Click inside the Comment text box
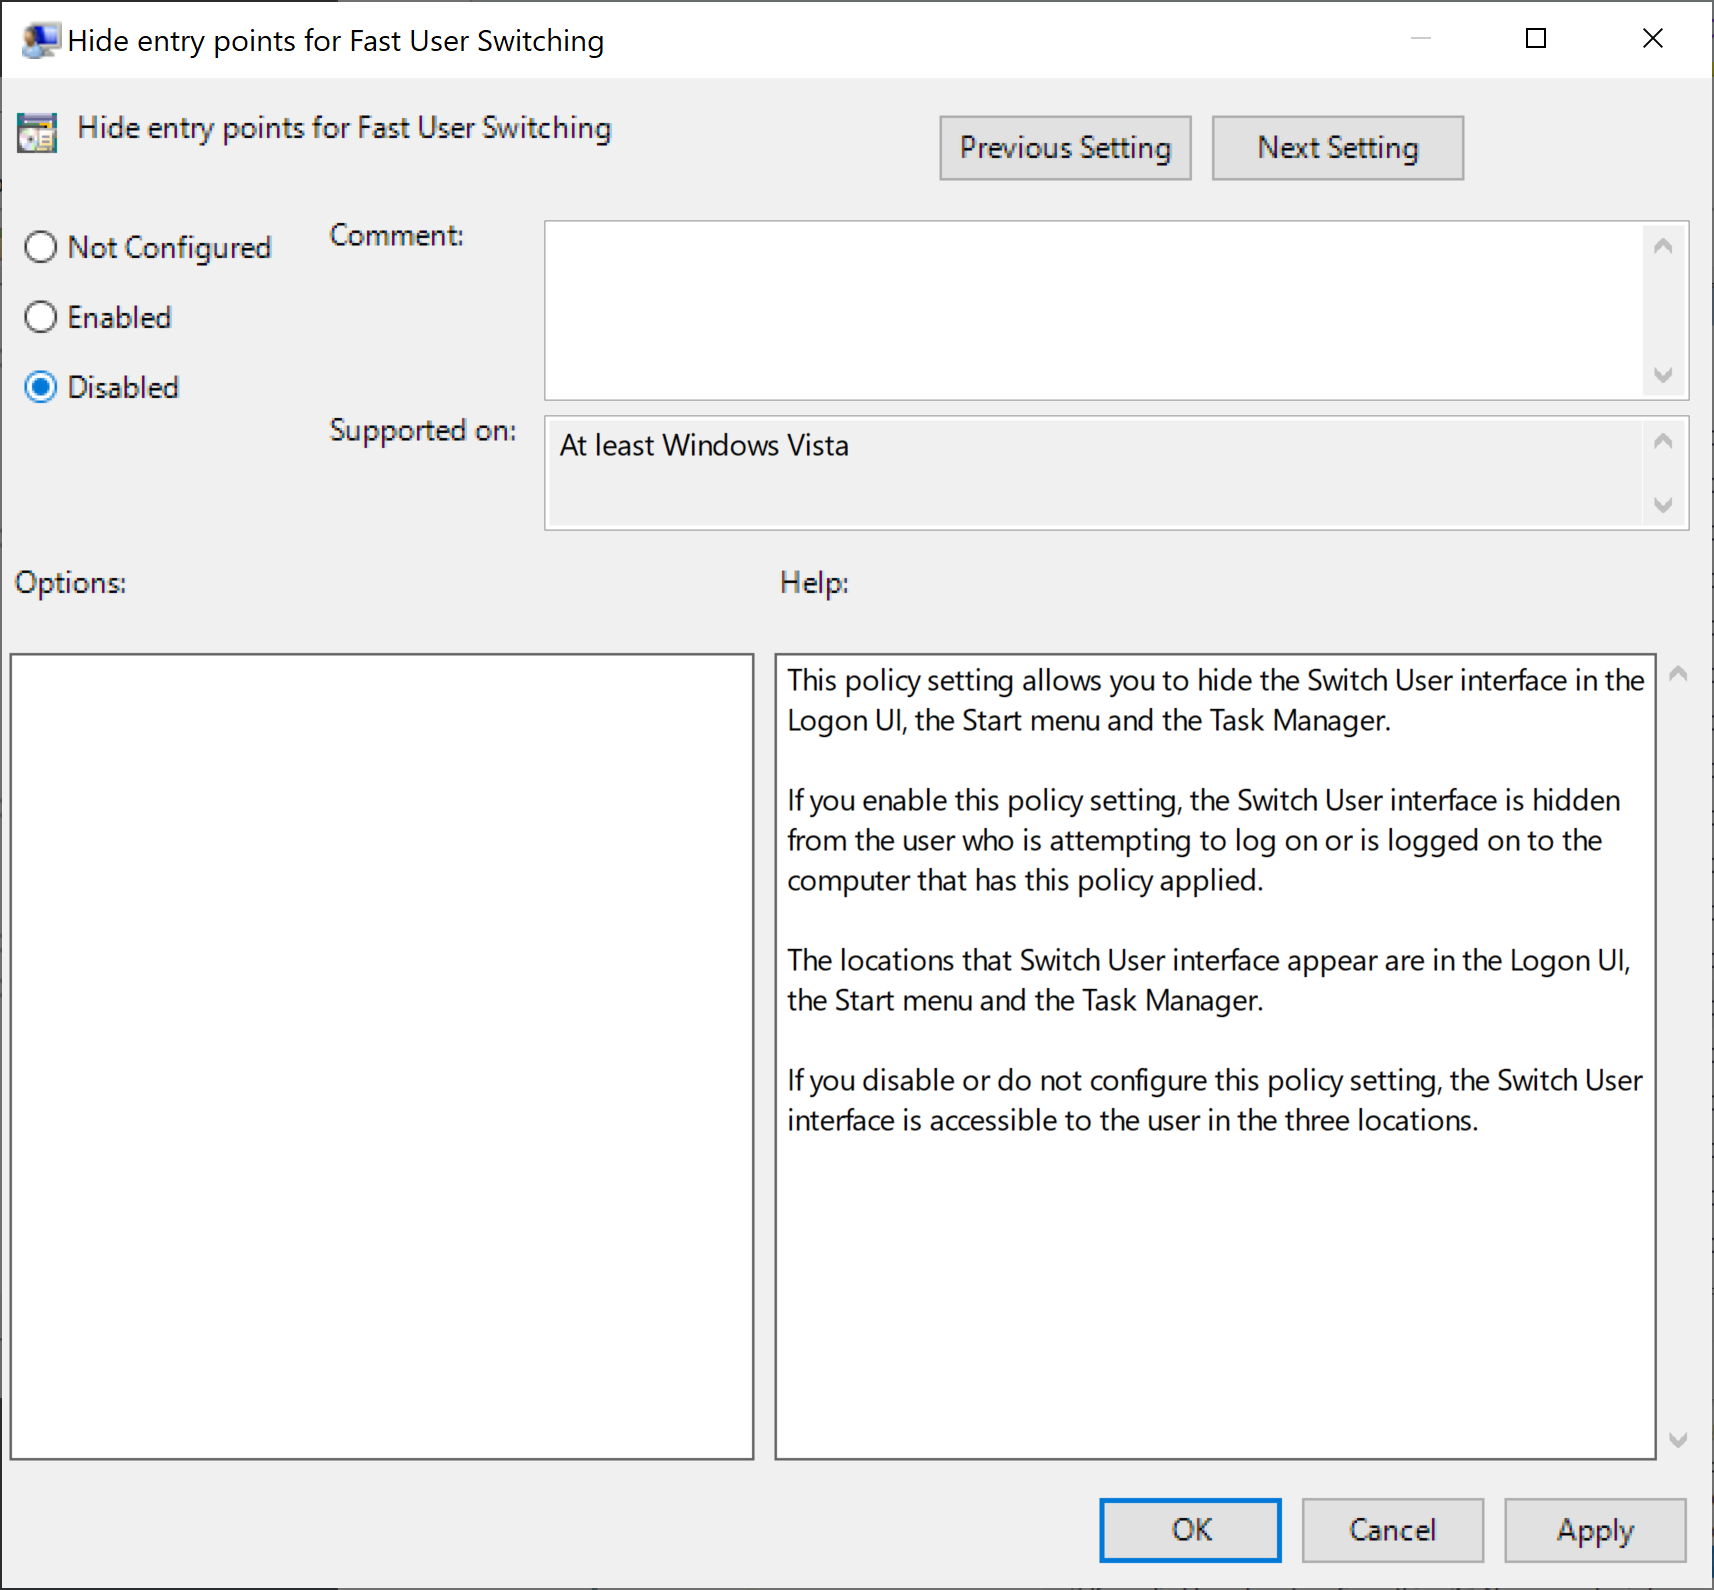This screenshot has width=1714, height=1590. [1092, 310]
